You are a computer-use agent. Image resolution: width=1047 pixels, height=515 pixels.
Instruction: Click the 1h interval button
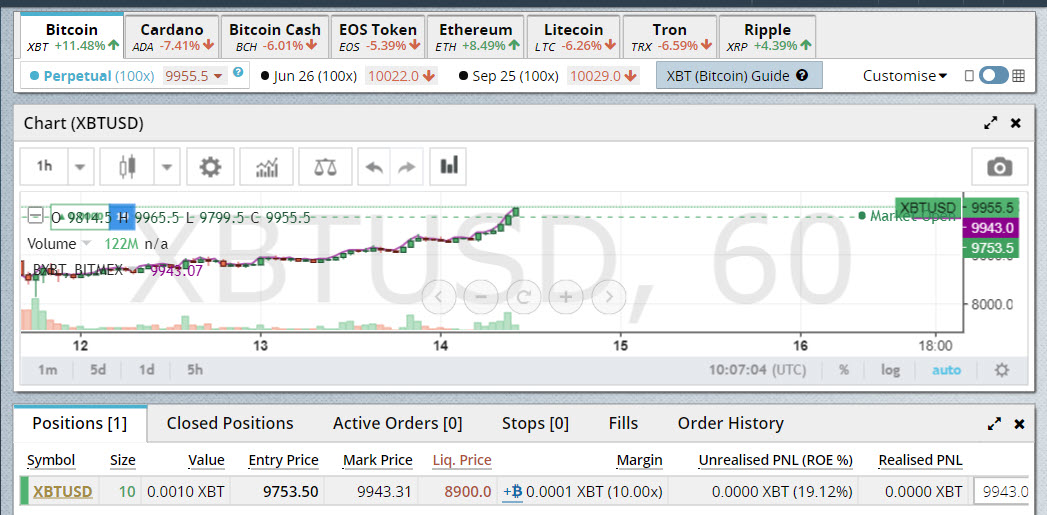tap(44, 166)
